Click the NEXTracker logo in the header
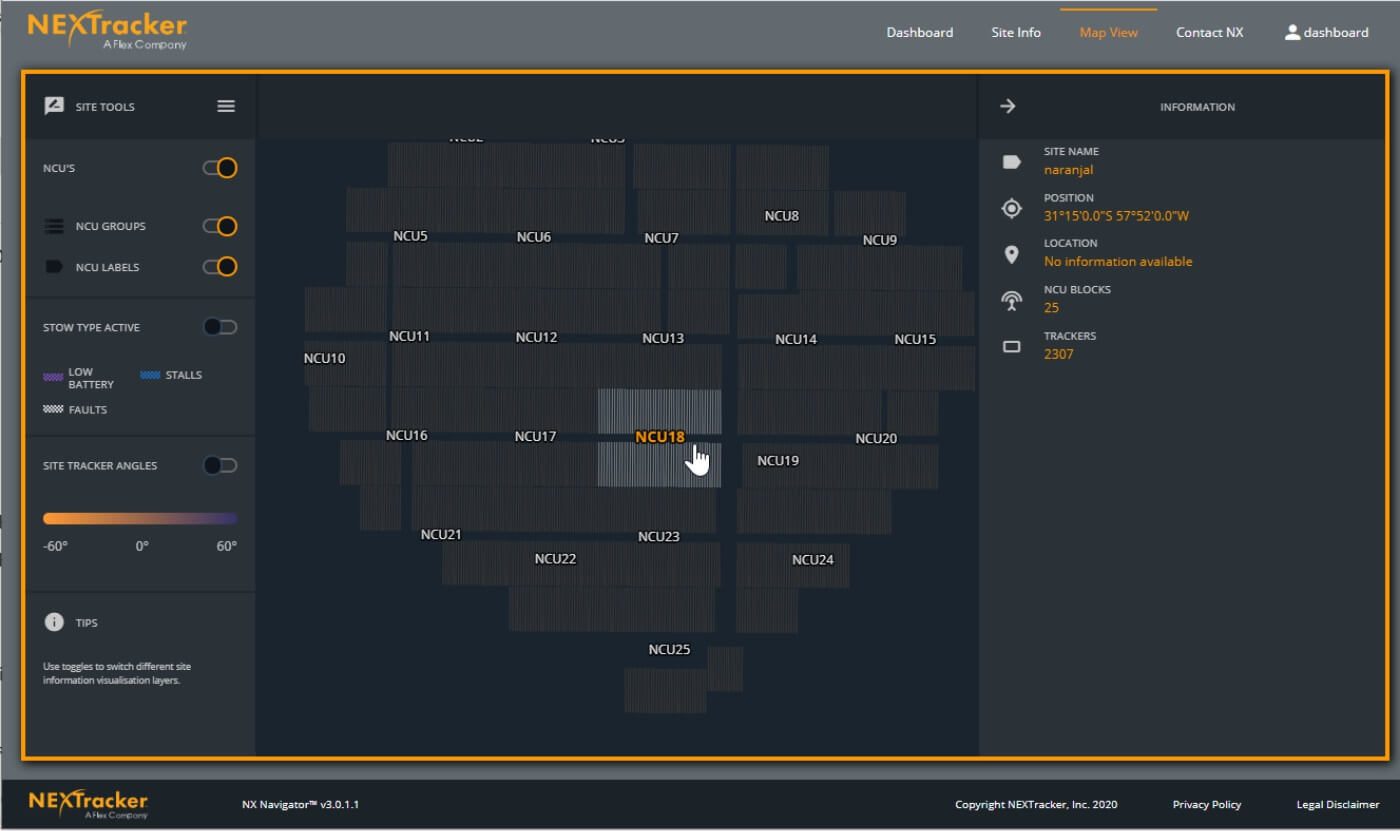 click(x=107, y=29)
